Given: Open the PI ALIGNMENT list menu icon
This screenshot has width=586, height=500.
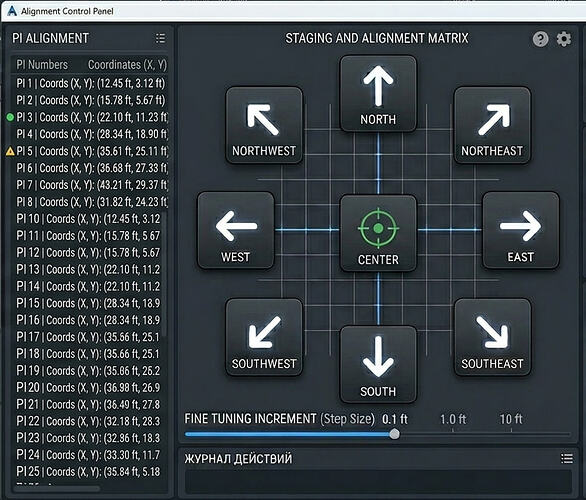Looking at the screenshot, I should [x=160, y=38].
